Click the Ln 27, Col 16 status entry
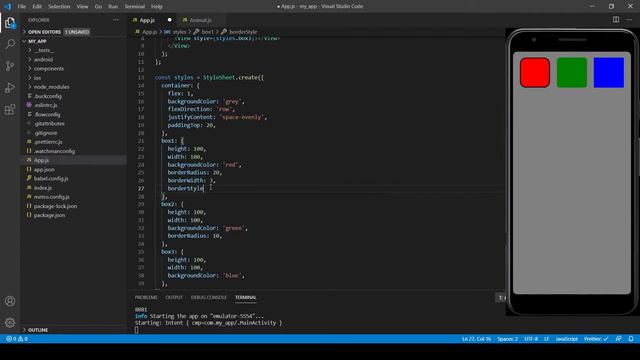This screenshot has width=640, height=360. (x=476, y=339)
